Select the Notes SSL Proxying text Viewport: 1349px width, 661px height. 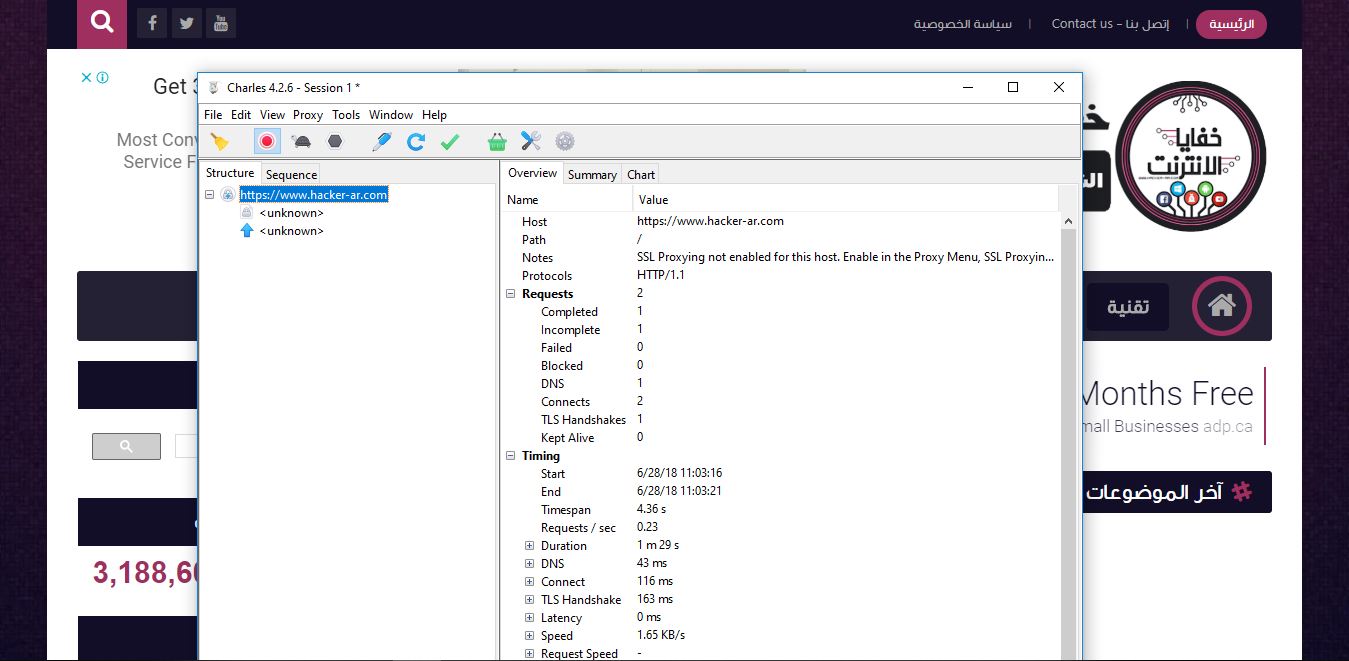[x=845, y=257]
